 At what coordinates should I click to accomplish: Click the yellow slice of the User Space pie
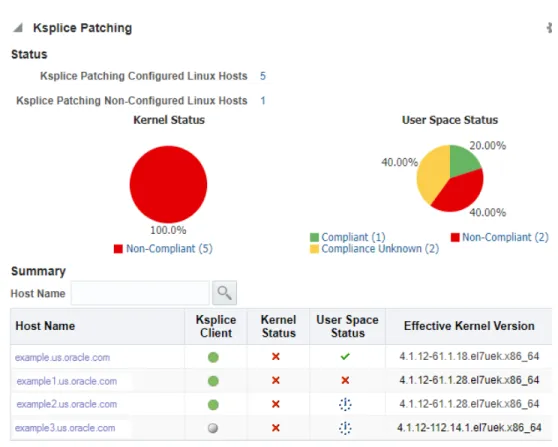[x=432, y=173]
